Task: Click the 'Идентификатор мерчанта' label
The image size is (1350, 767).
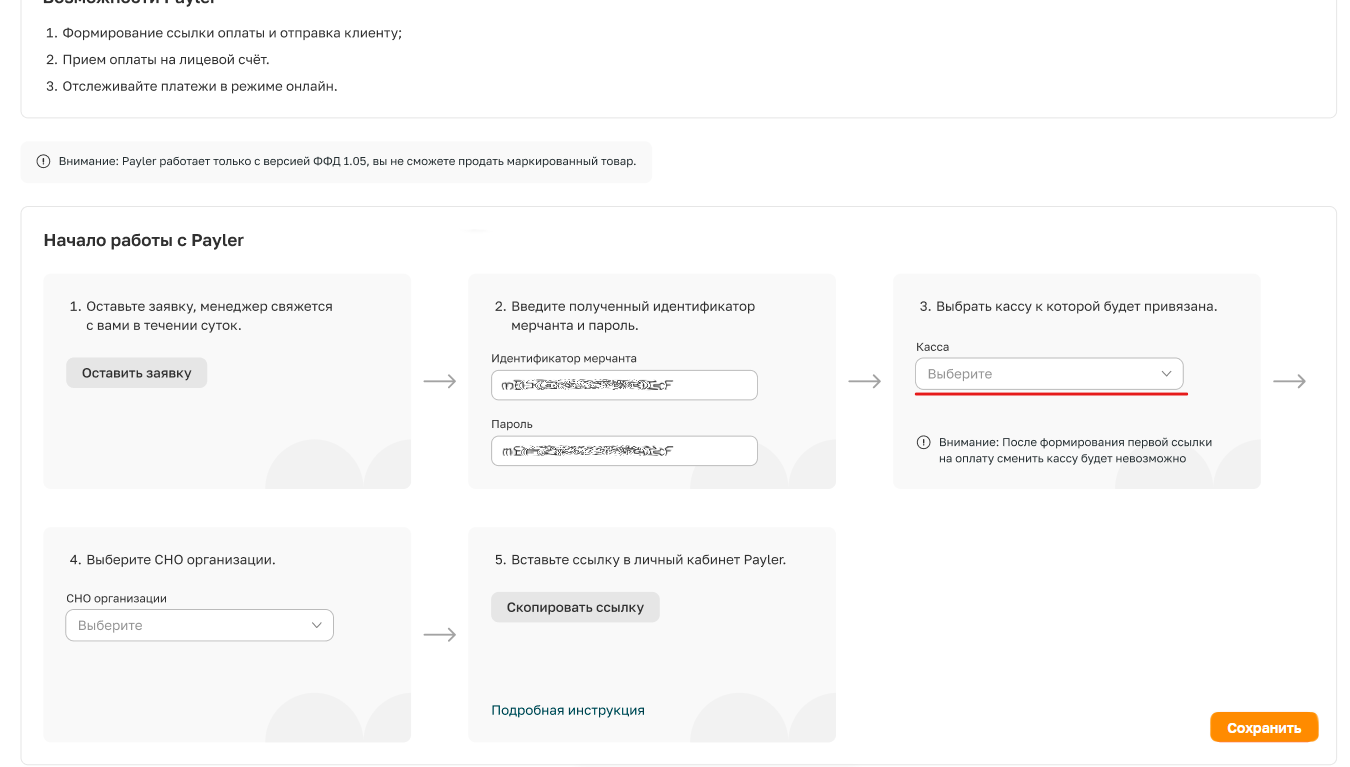Action: [564, 358]
